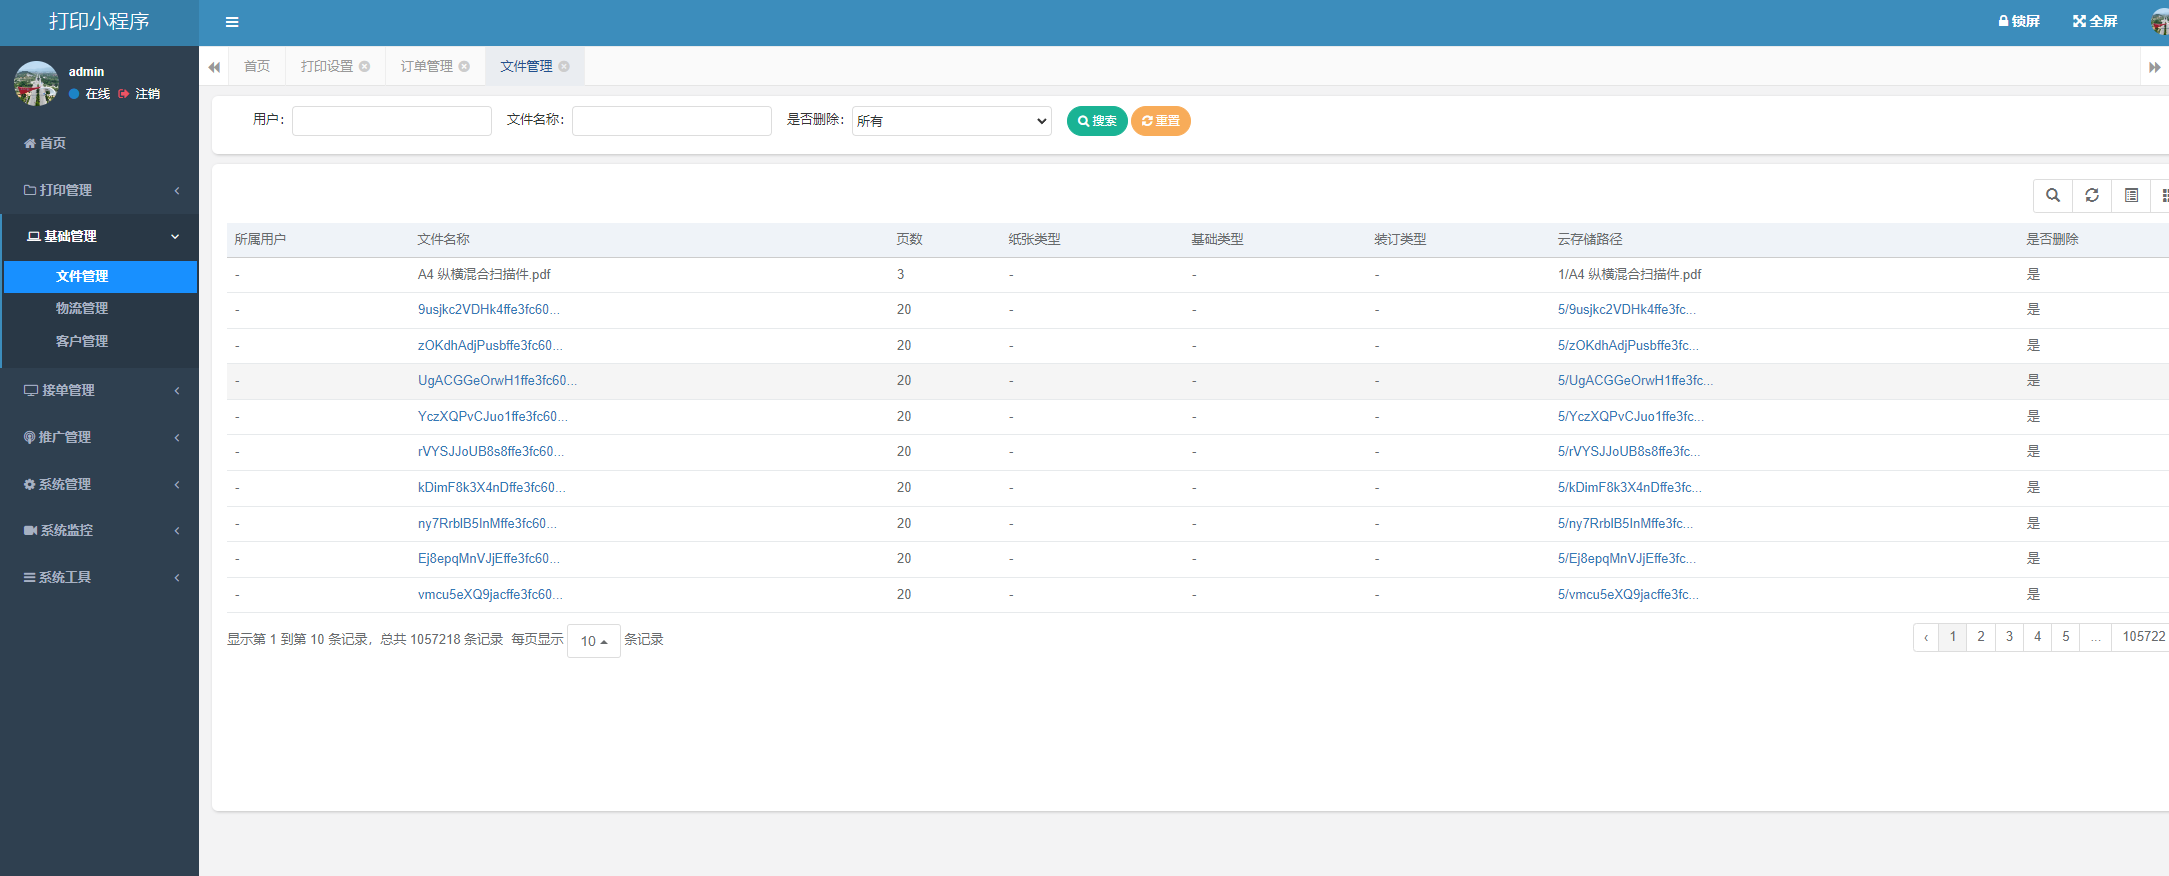Go to page 4
2169x876 pixels.
[x=2037, y=637]
